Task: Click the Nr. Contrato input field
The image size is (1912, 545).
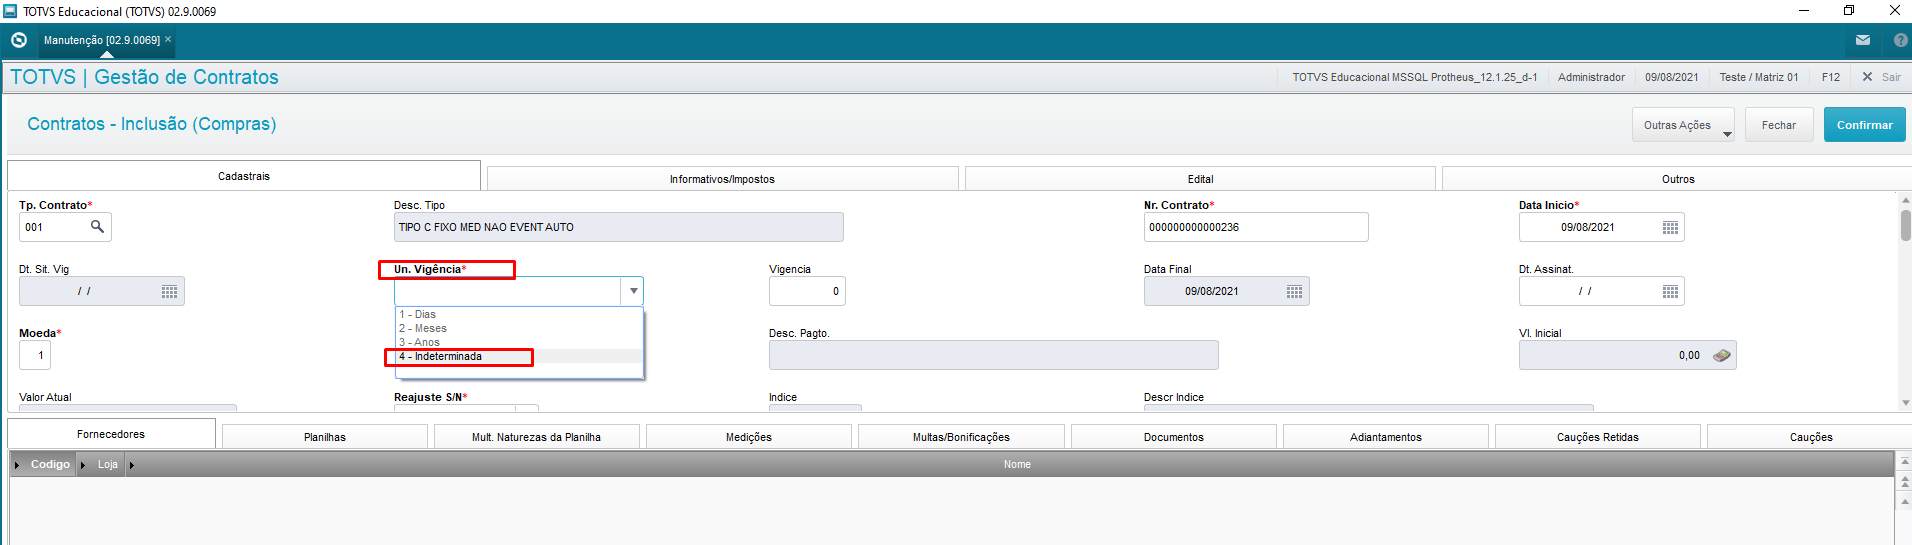Action: (x=1256, y=227)
